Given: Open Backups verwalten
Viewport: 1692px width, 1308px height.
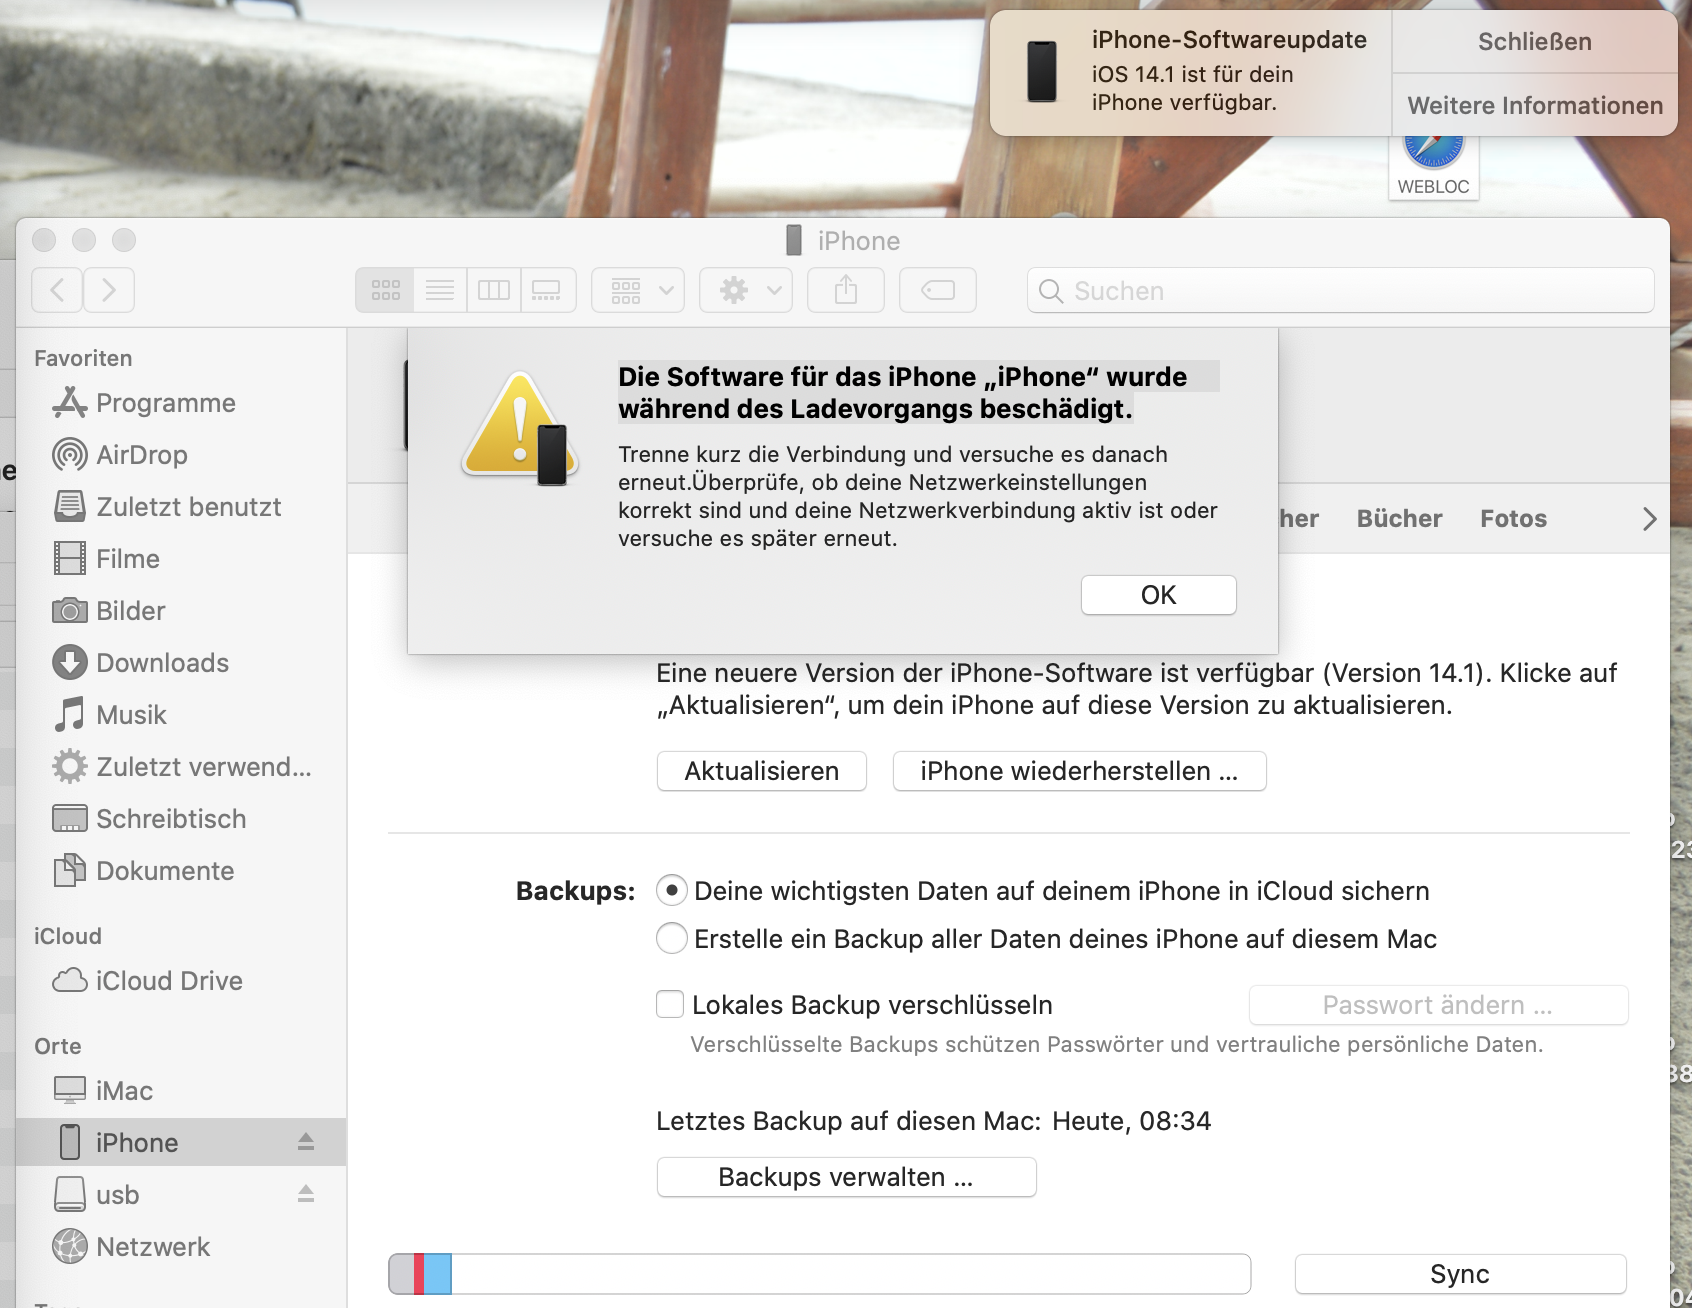Looking at the screenshot, I should [x=846, y=1177].
